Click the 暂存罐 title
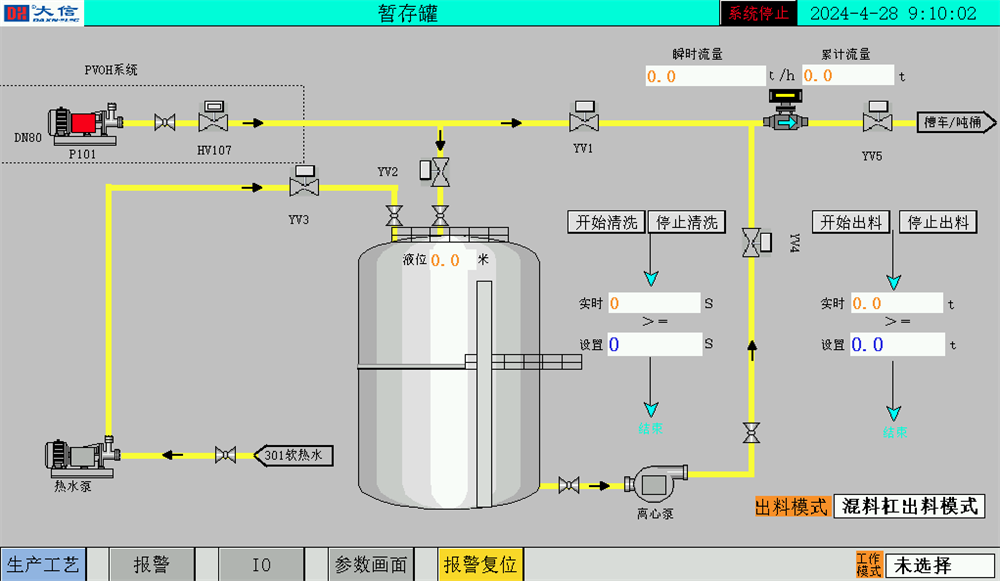This screenshot has height=581, width=1000. 408,13
